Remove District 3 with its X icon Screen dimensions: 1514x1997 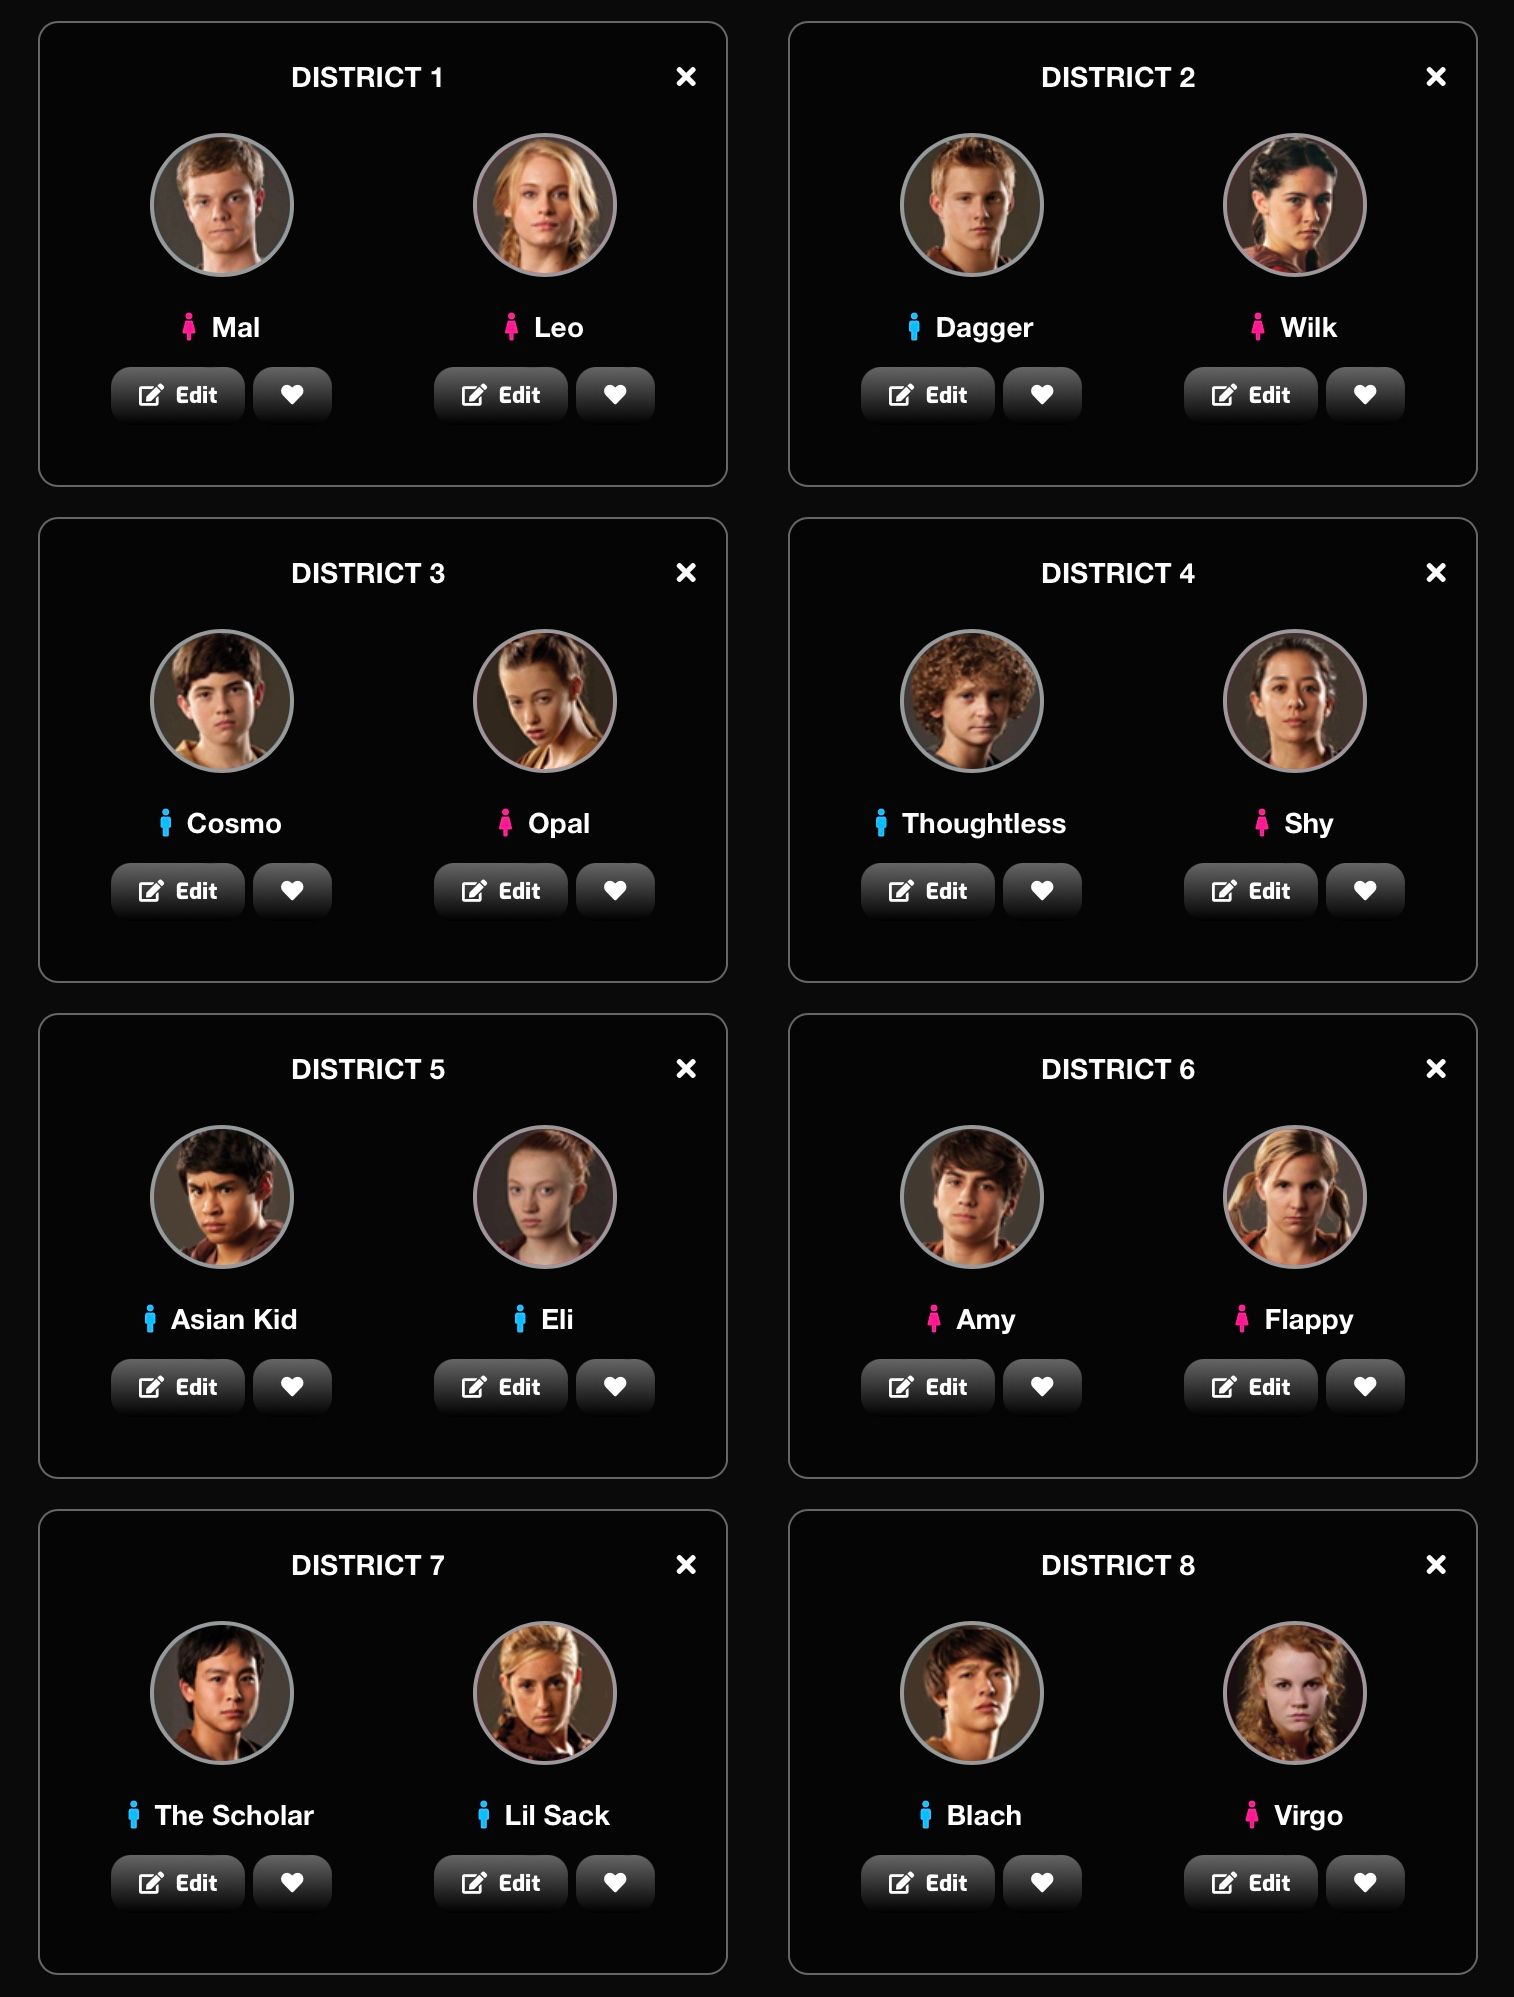[x=686, y=573]
